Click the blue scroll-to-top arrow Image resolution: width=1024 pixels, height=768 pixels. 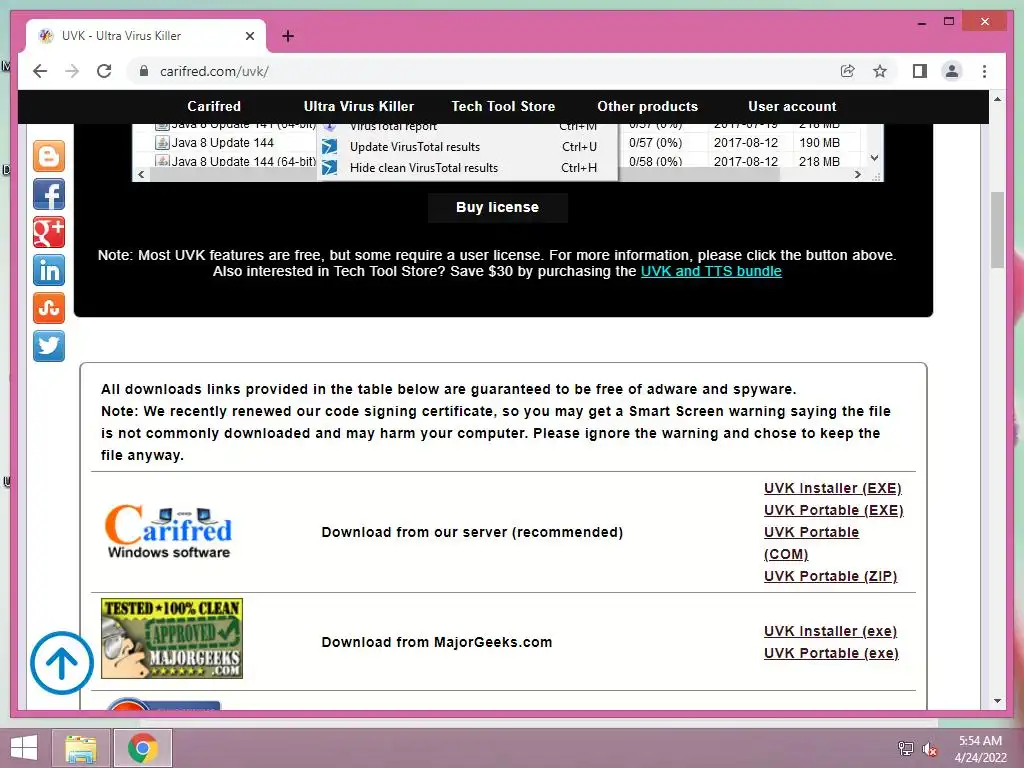(x=62, y=663)
